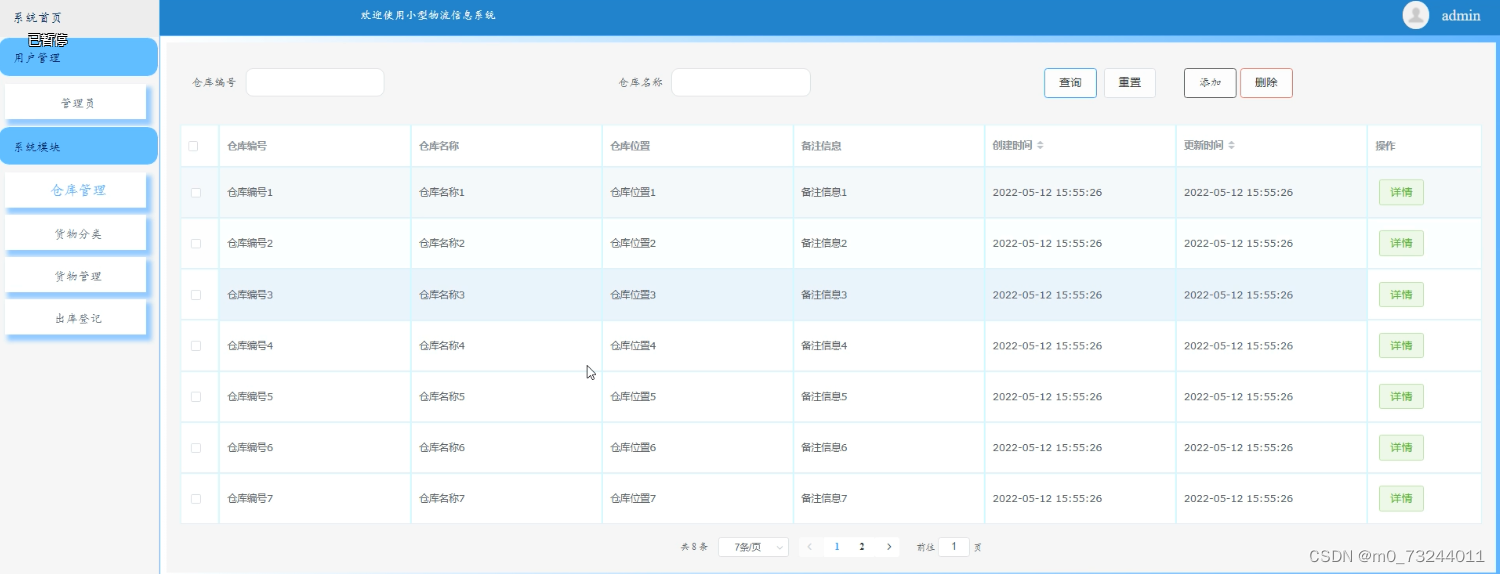This screenshot has width=1500, height=574.
Task: Sort table by 更新时间 sort arrows
Action: (1231, 146)
